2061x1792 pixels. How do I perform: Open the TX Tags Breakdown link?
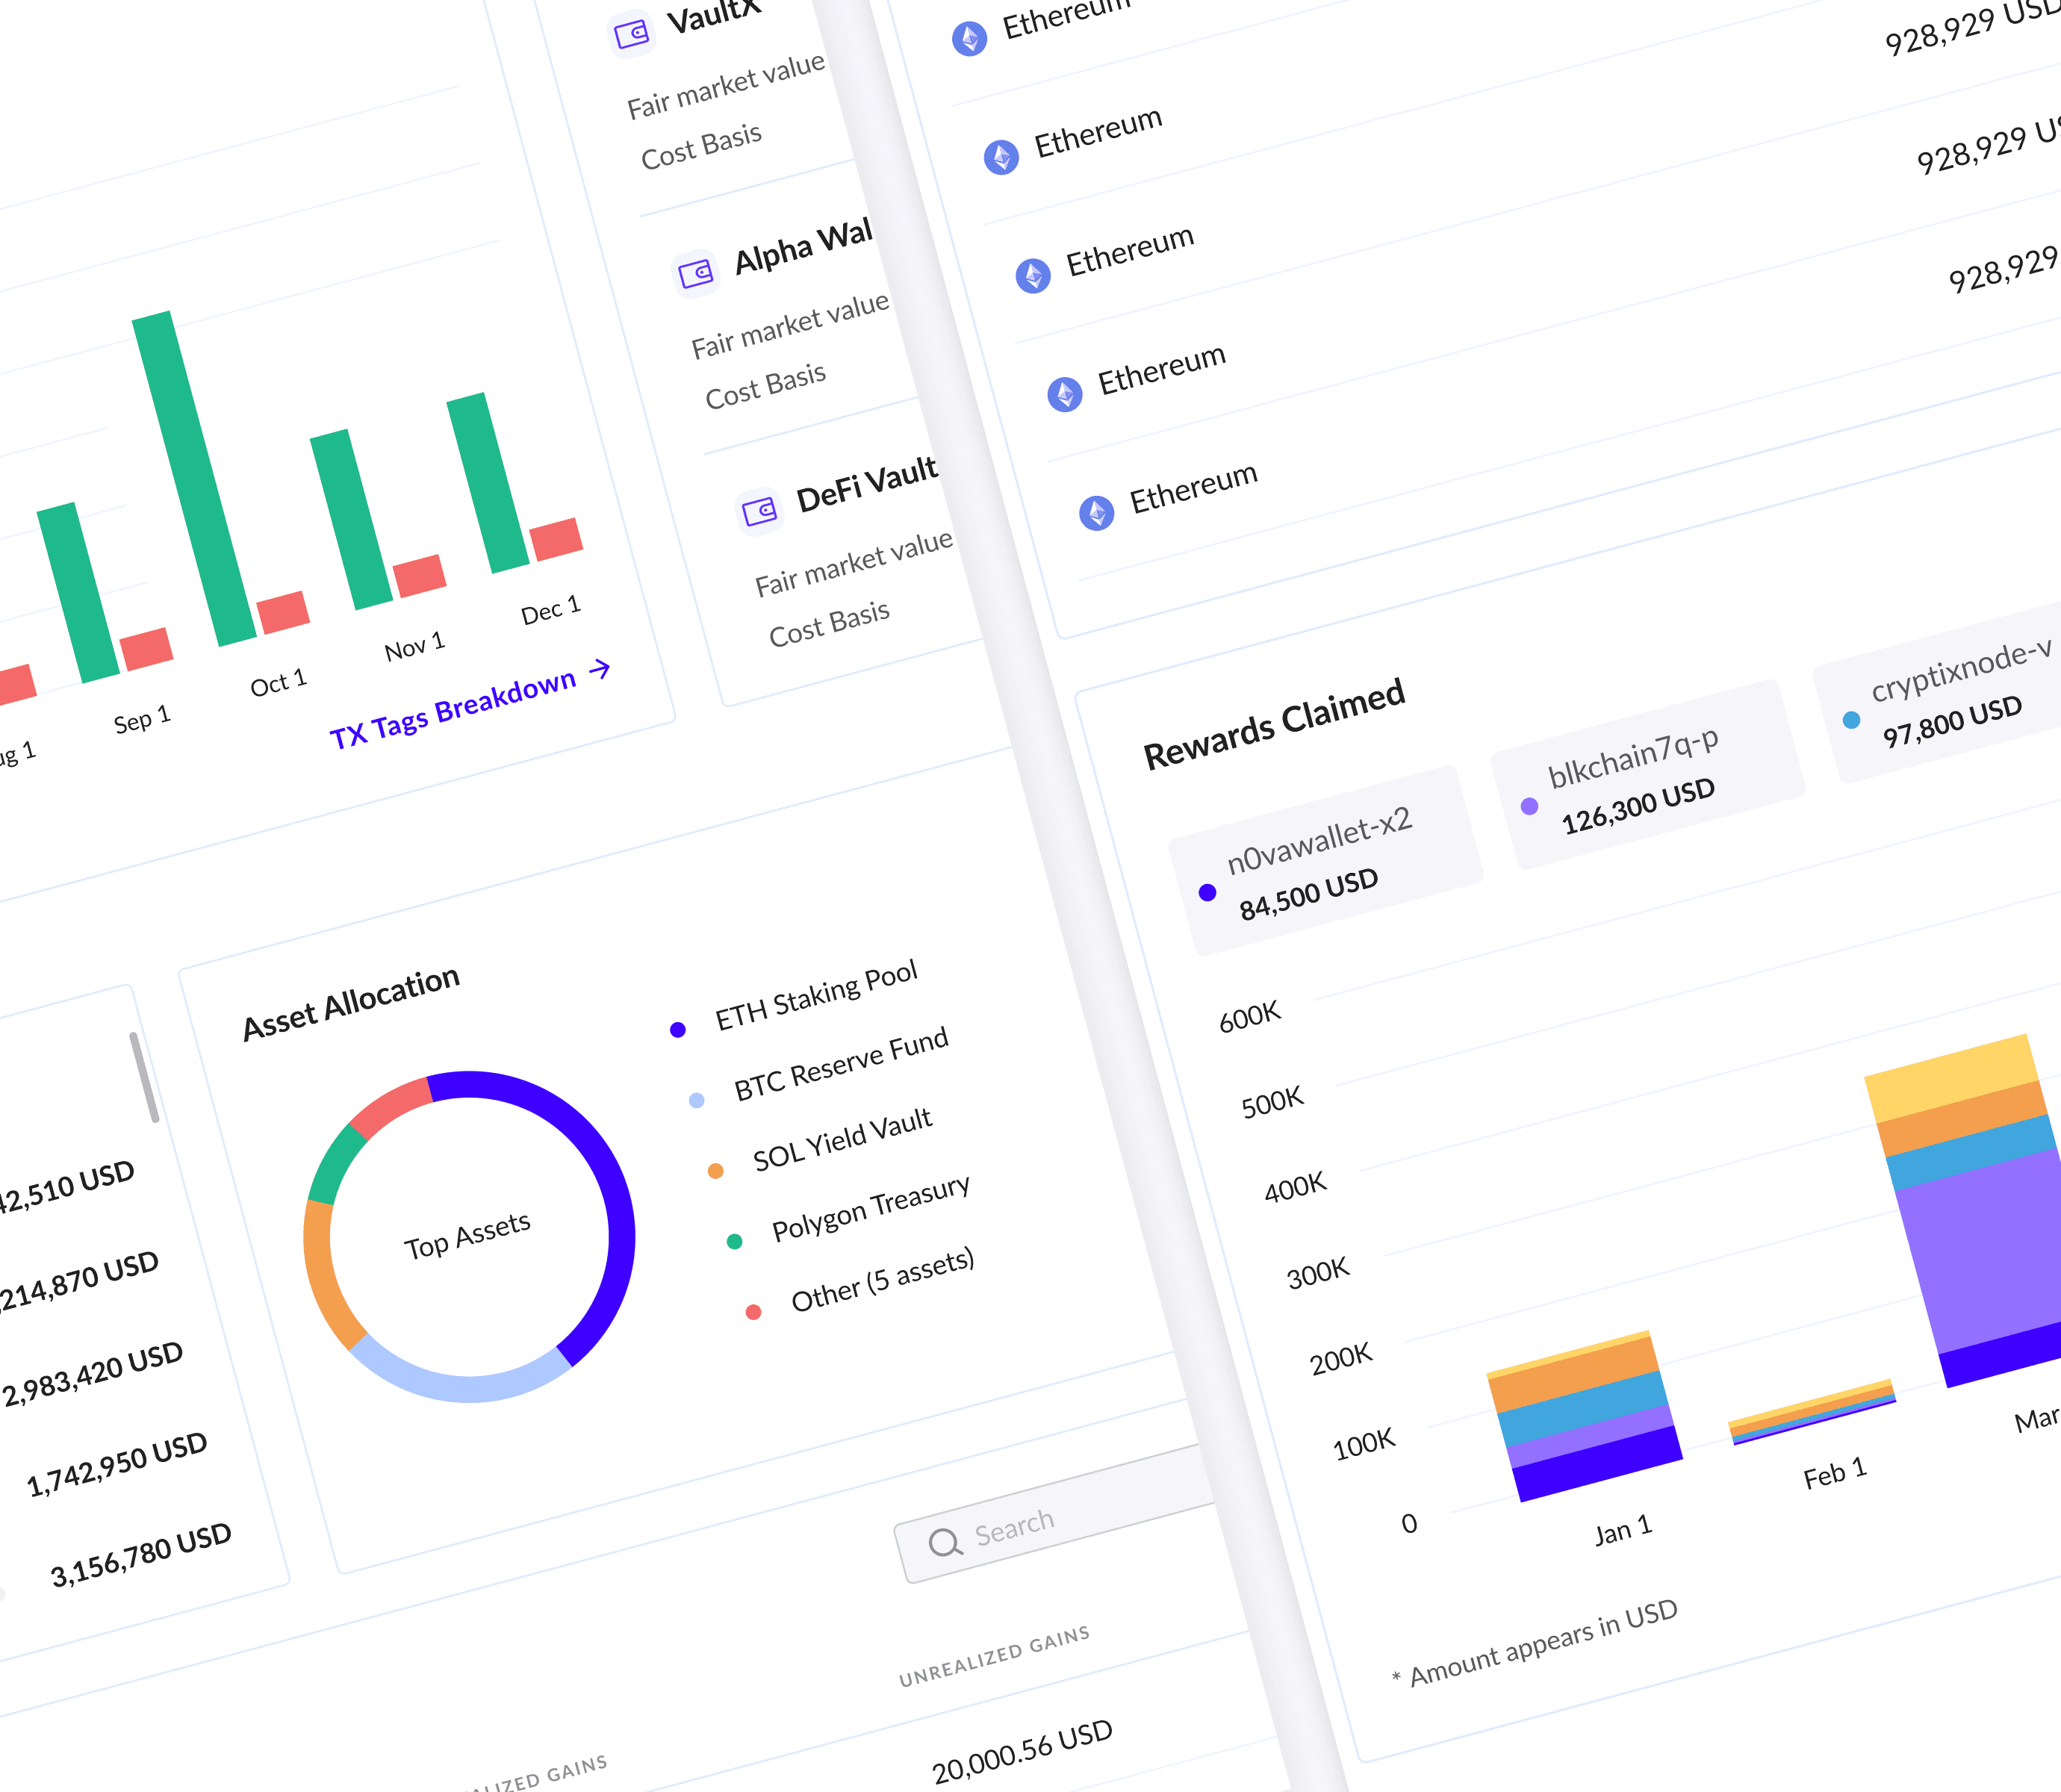tap(469, 704)
